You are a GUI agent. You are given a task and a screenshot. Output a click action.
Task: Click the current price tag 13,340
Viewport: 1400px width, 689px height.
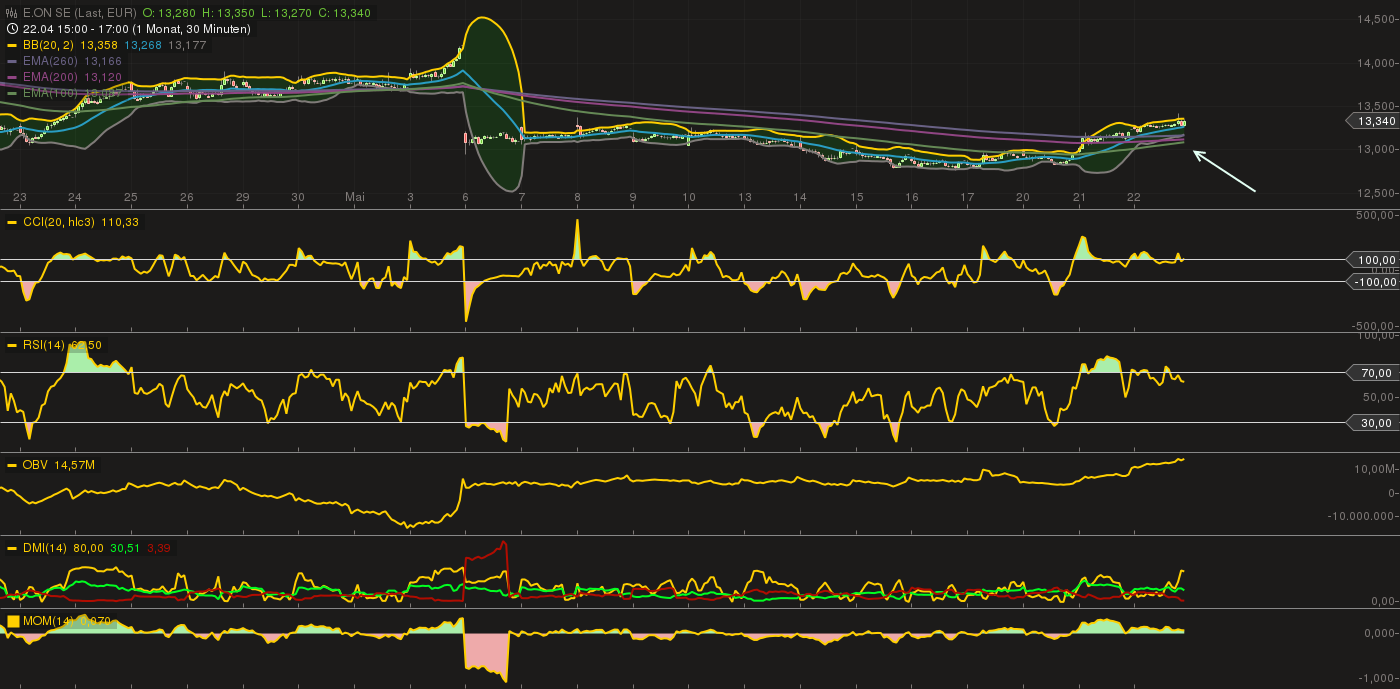pyautogui.click(x=1371, y=121)
